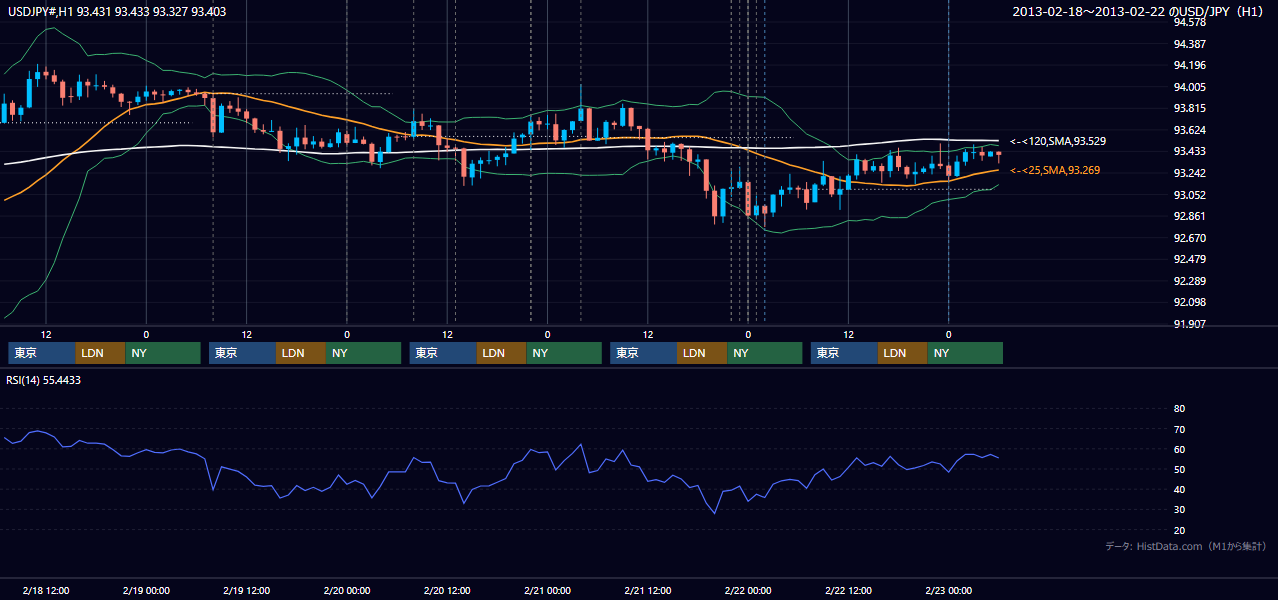Screen dimensions: 1278x600
Task: Click the HistData.com data source credit
Action: coord(1186,546)
